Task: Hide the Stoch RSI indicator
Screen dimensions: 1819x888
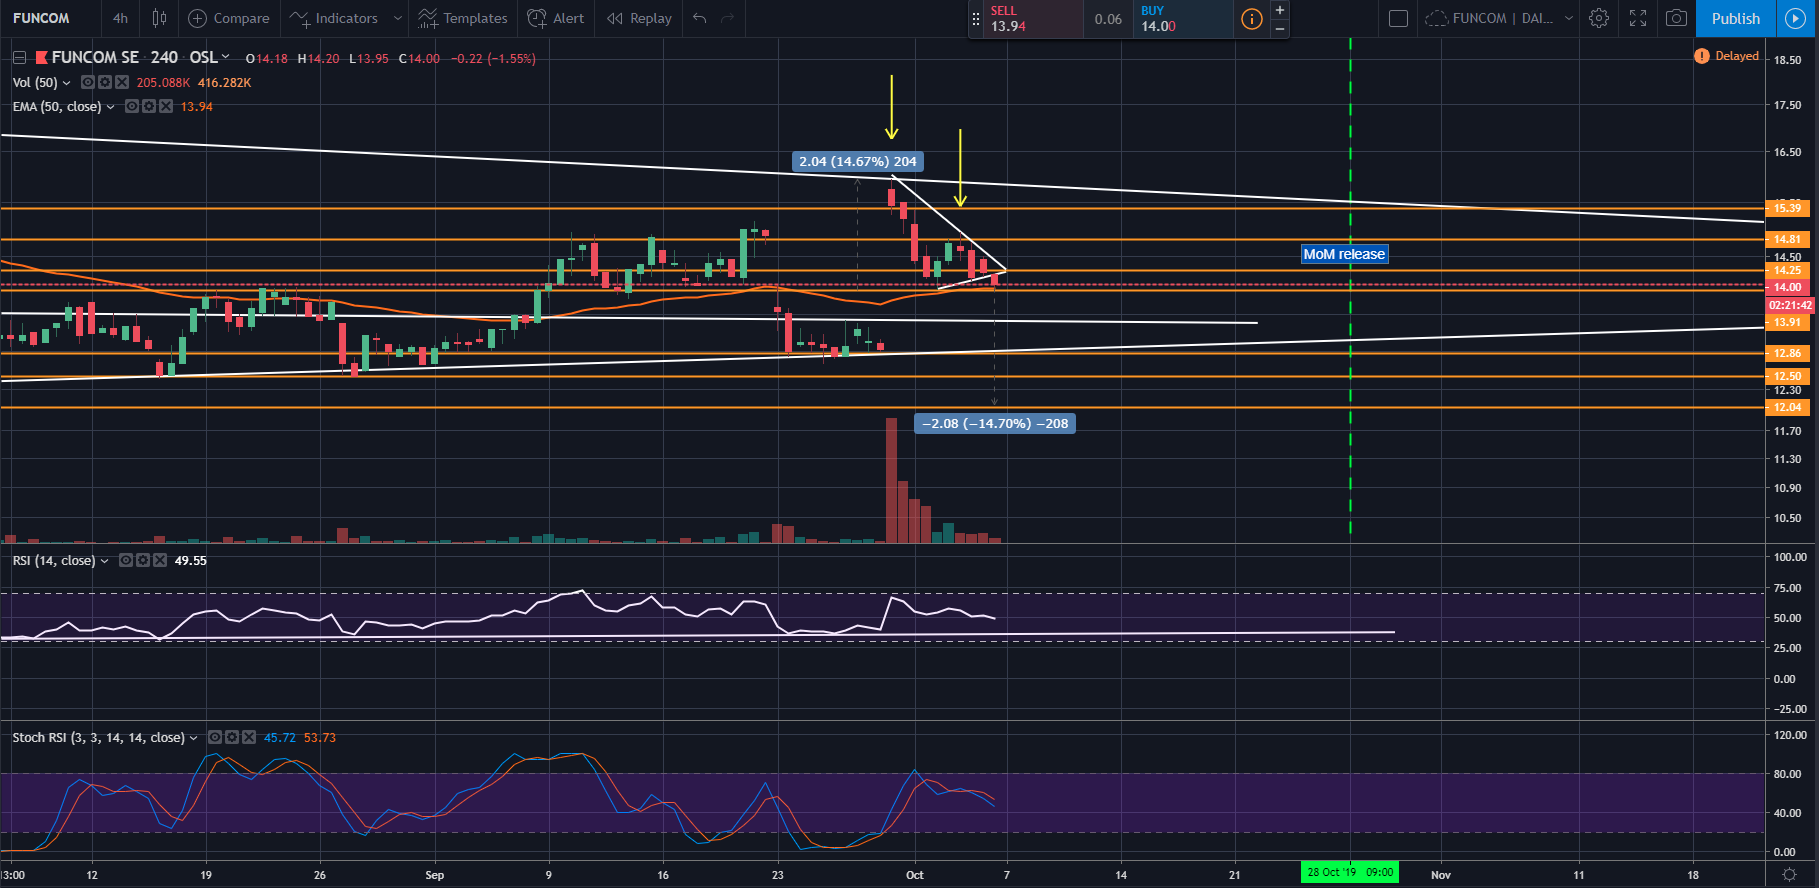Action: pyautogui.click(x=215, y=737)
